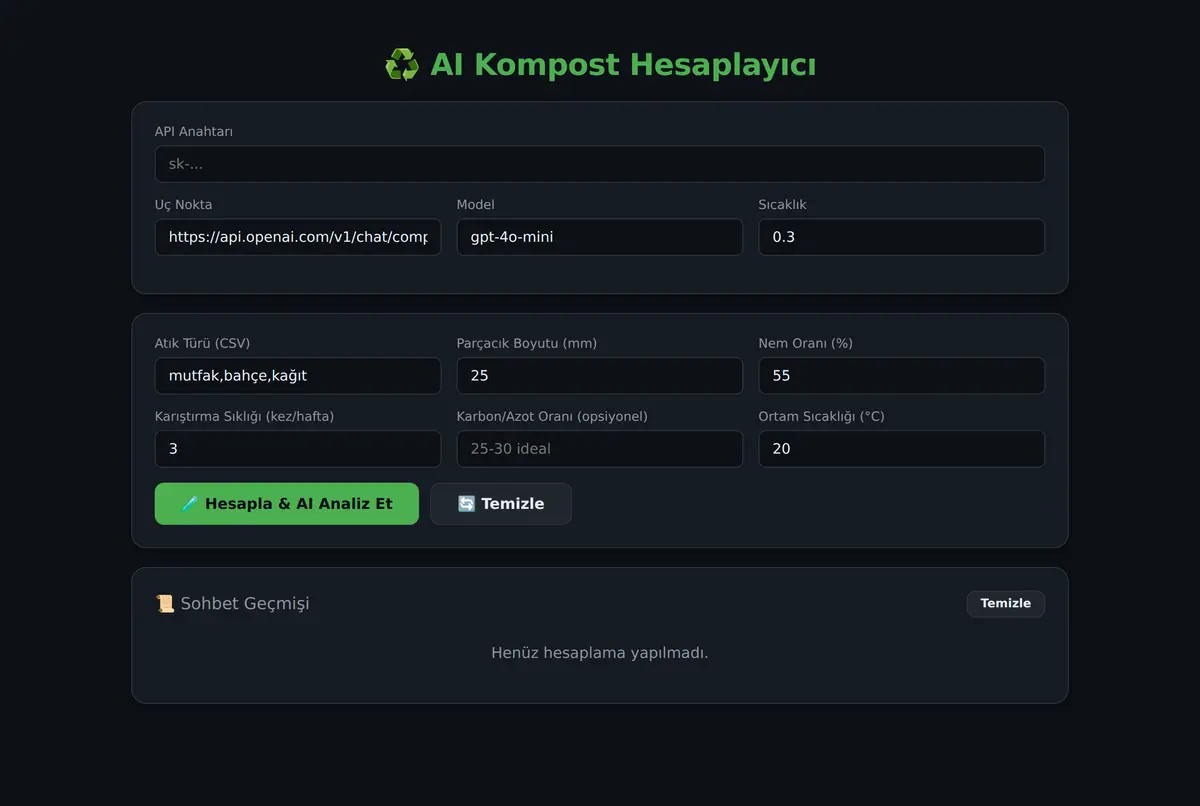
Task: Click the API Anahtarı input field
Action: tap(600, 164)
